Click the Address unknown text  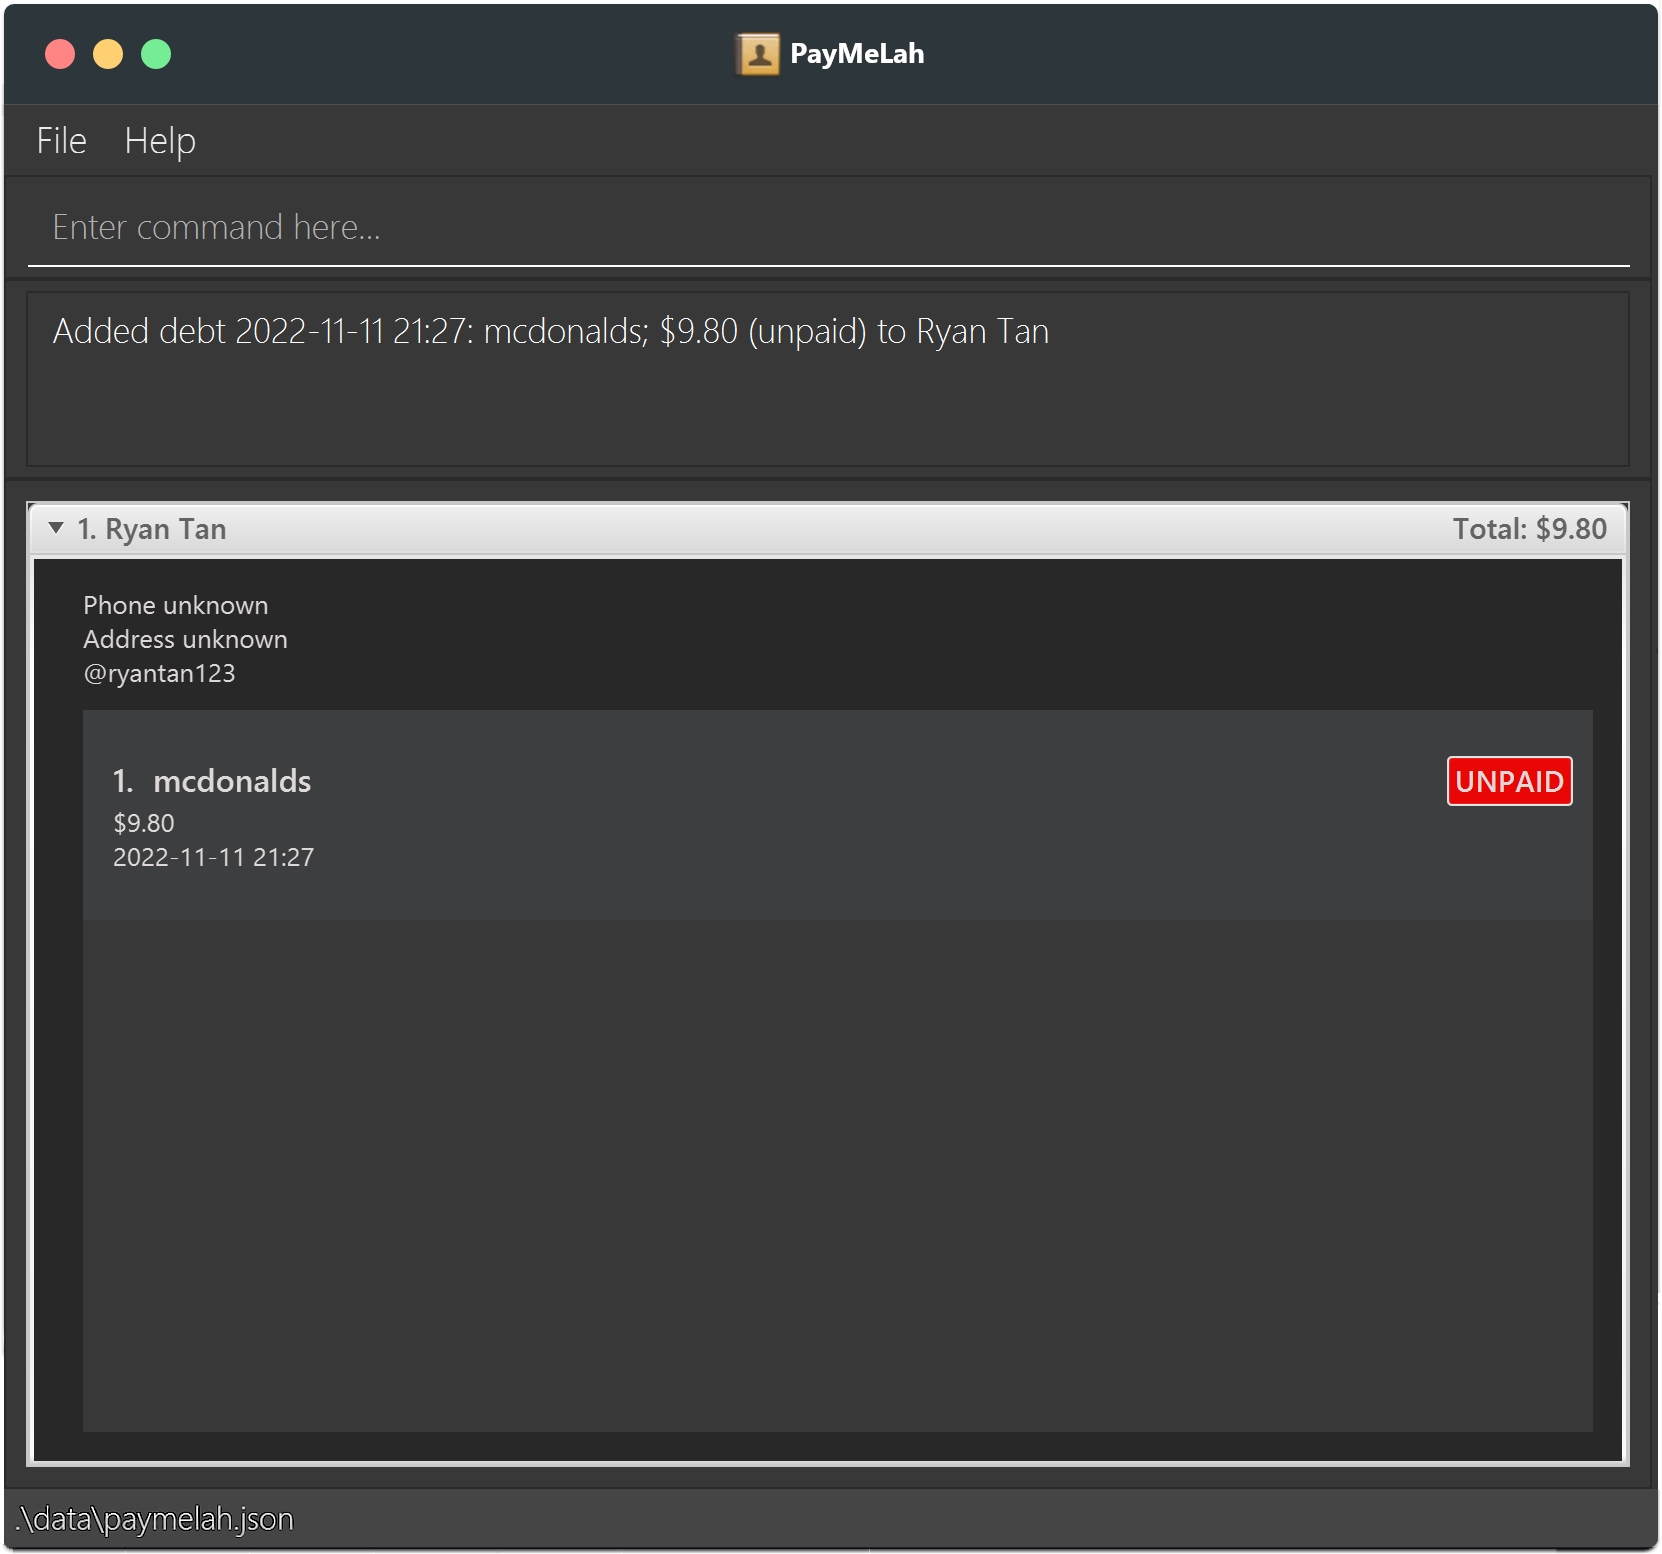point(185,639)
